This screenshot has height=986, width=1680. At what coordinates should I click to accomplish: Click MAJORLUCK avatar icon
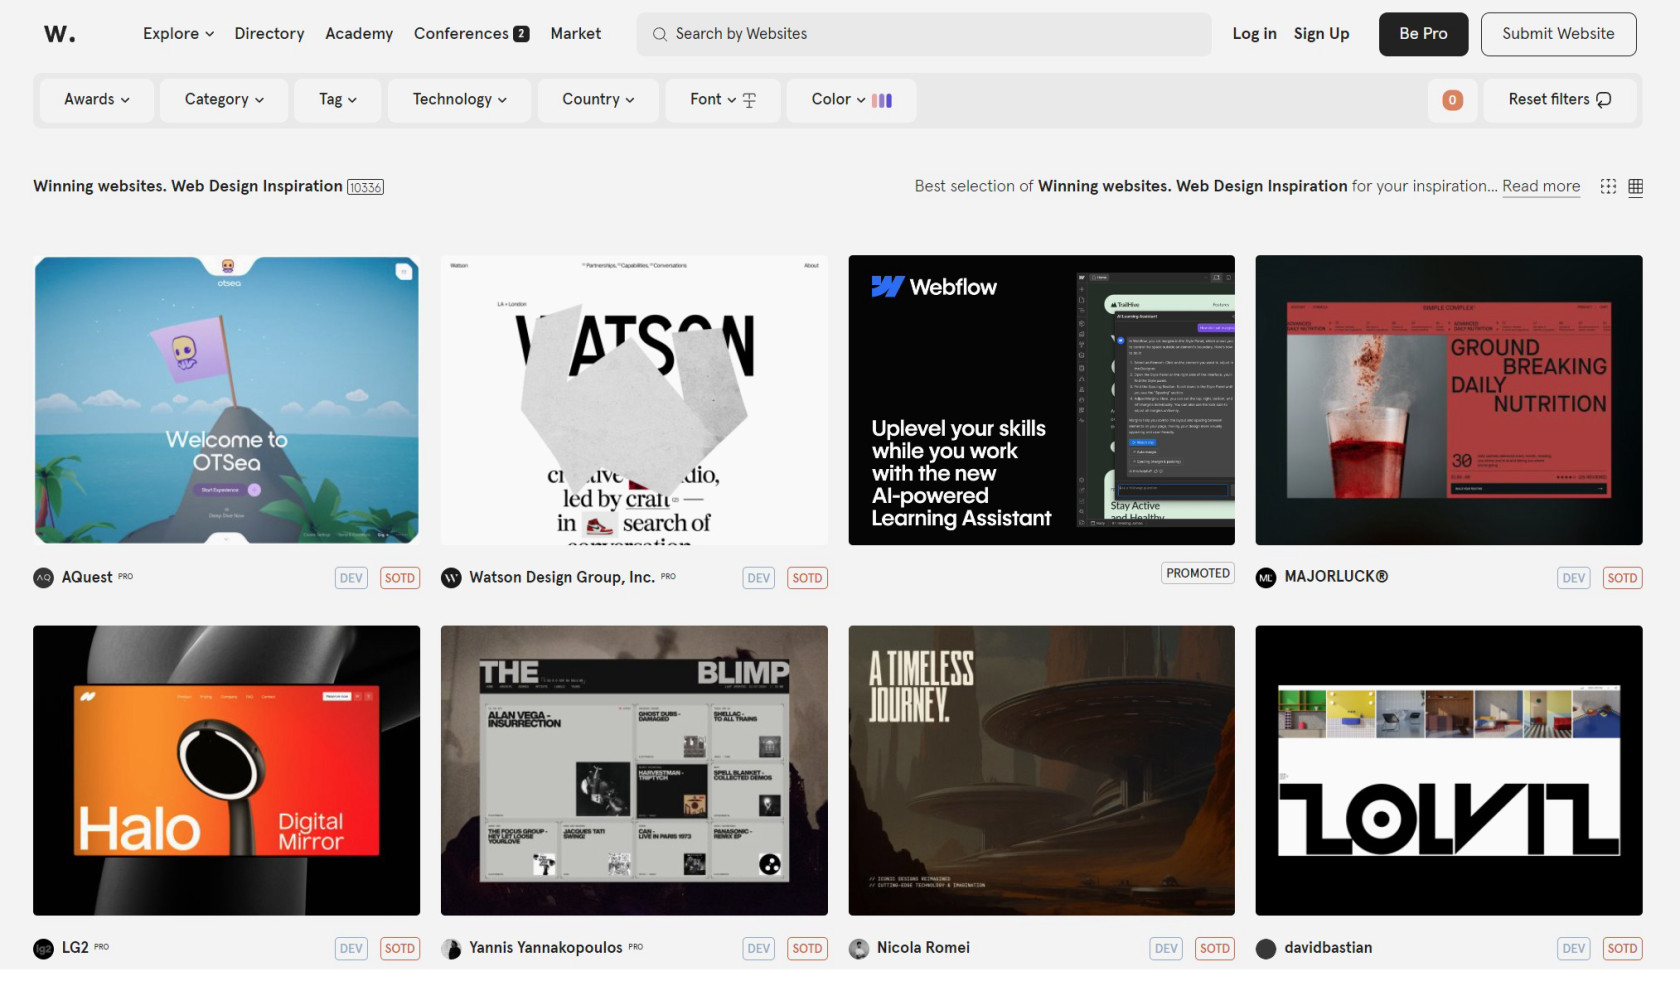1267,578
